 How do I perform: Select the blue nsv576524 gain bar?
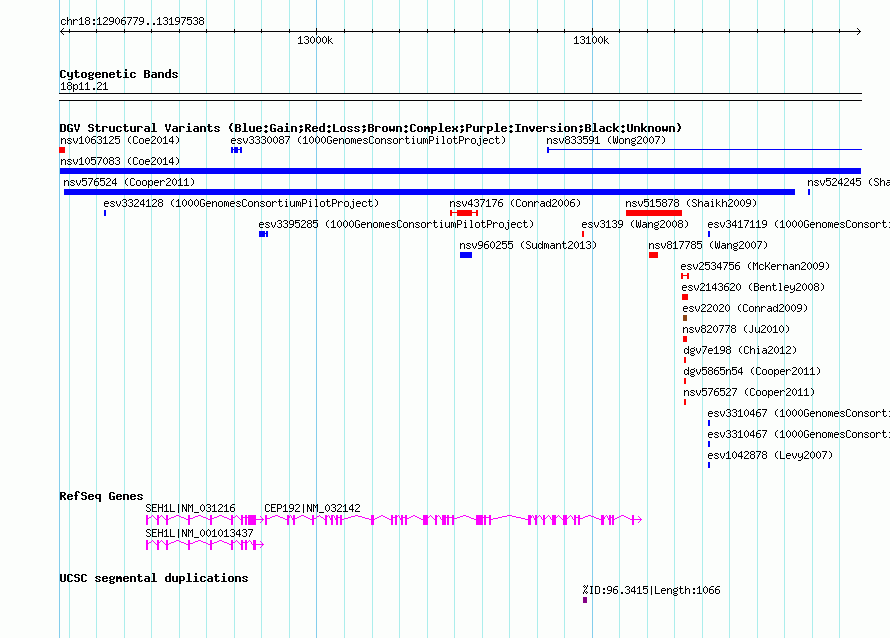coord(429,192)
